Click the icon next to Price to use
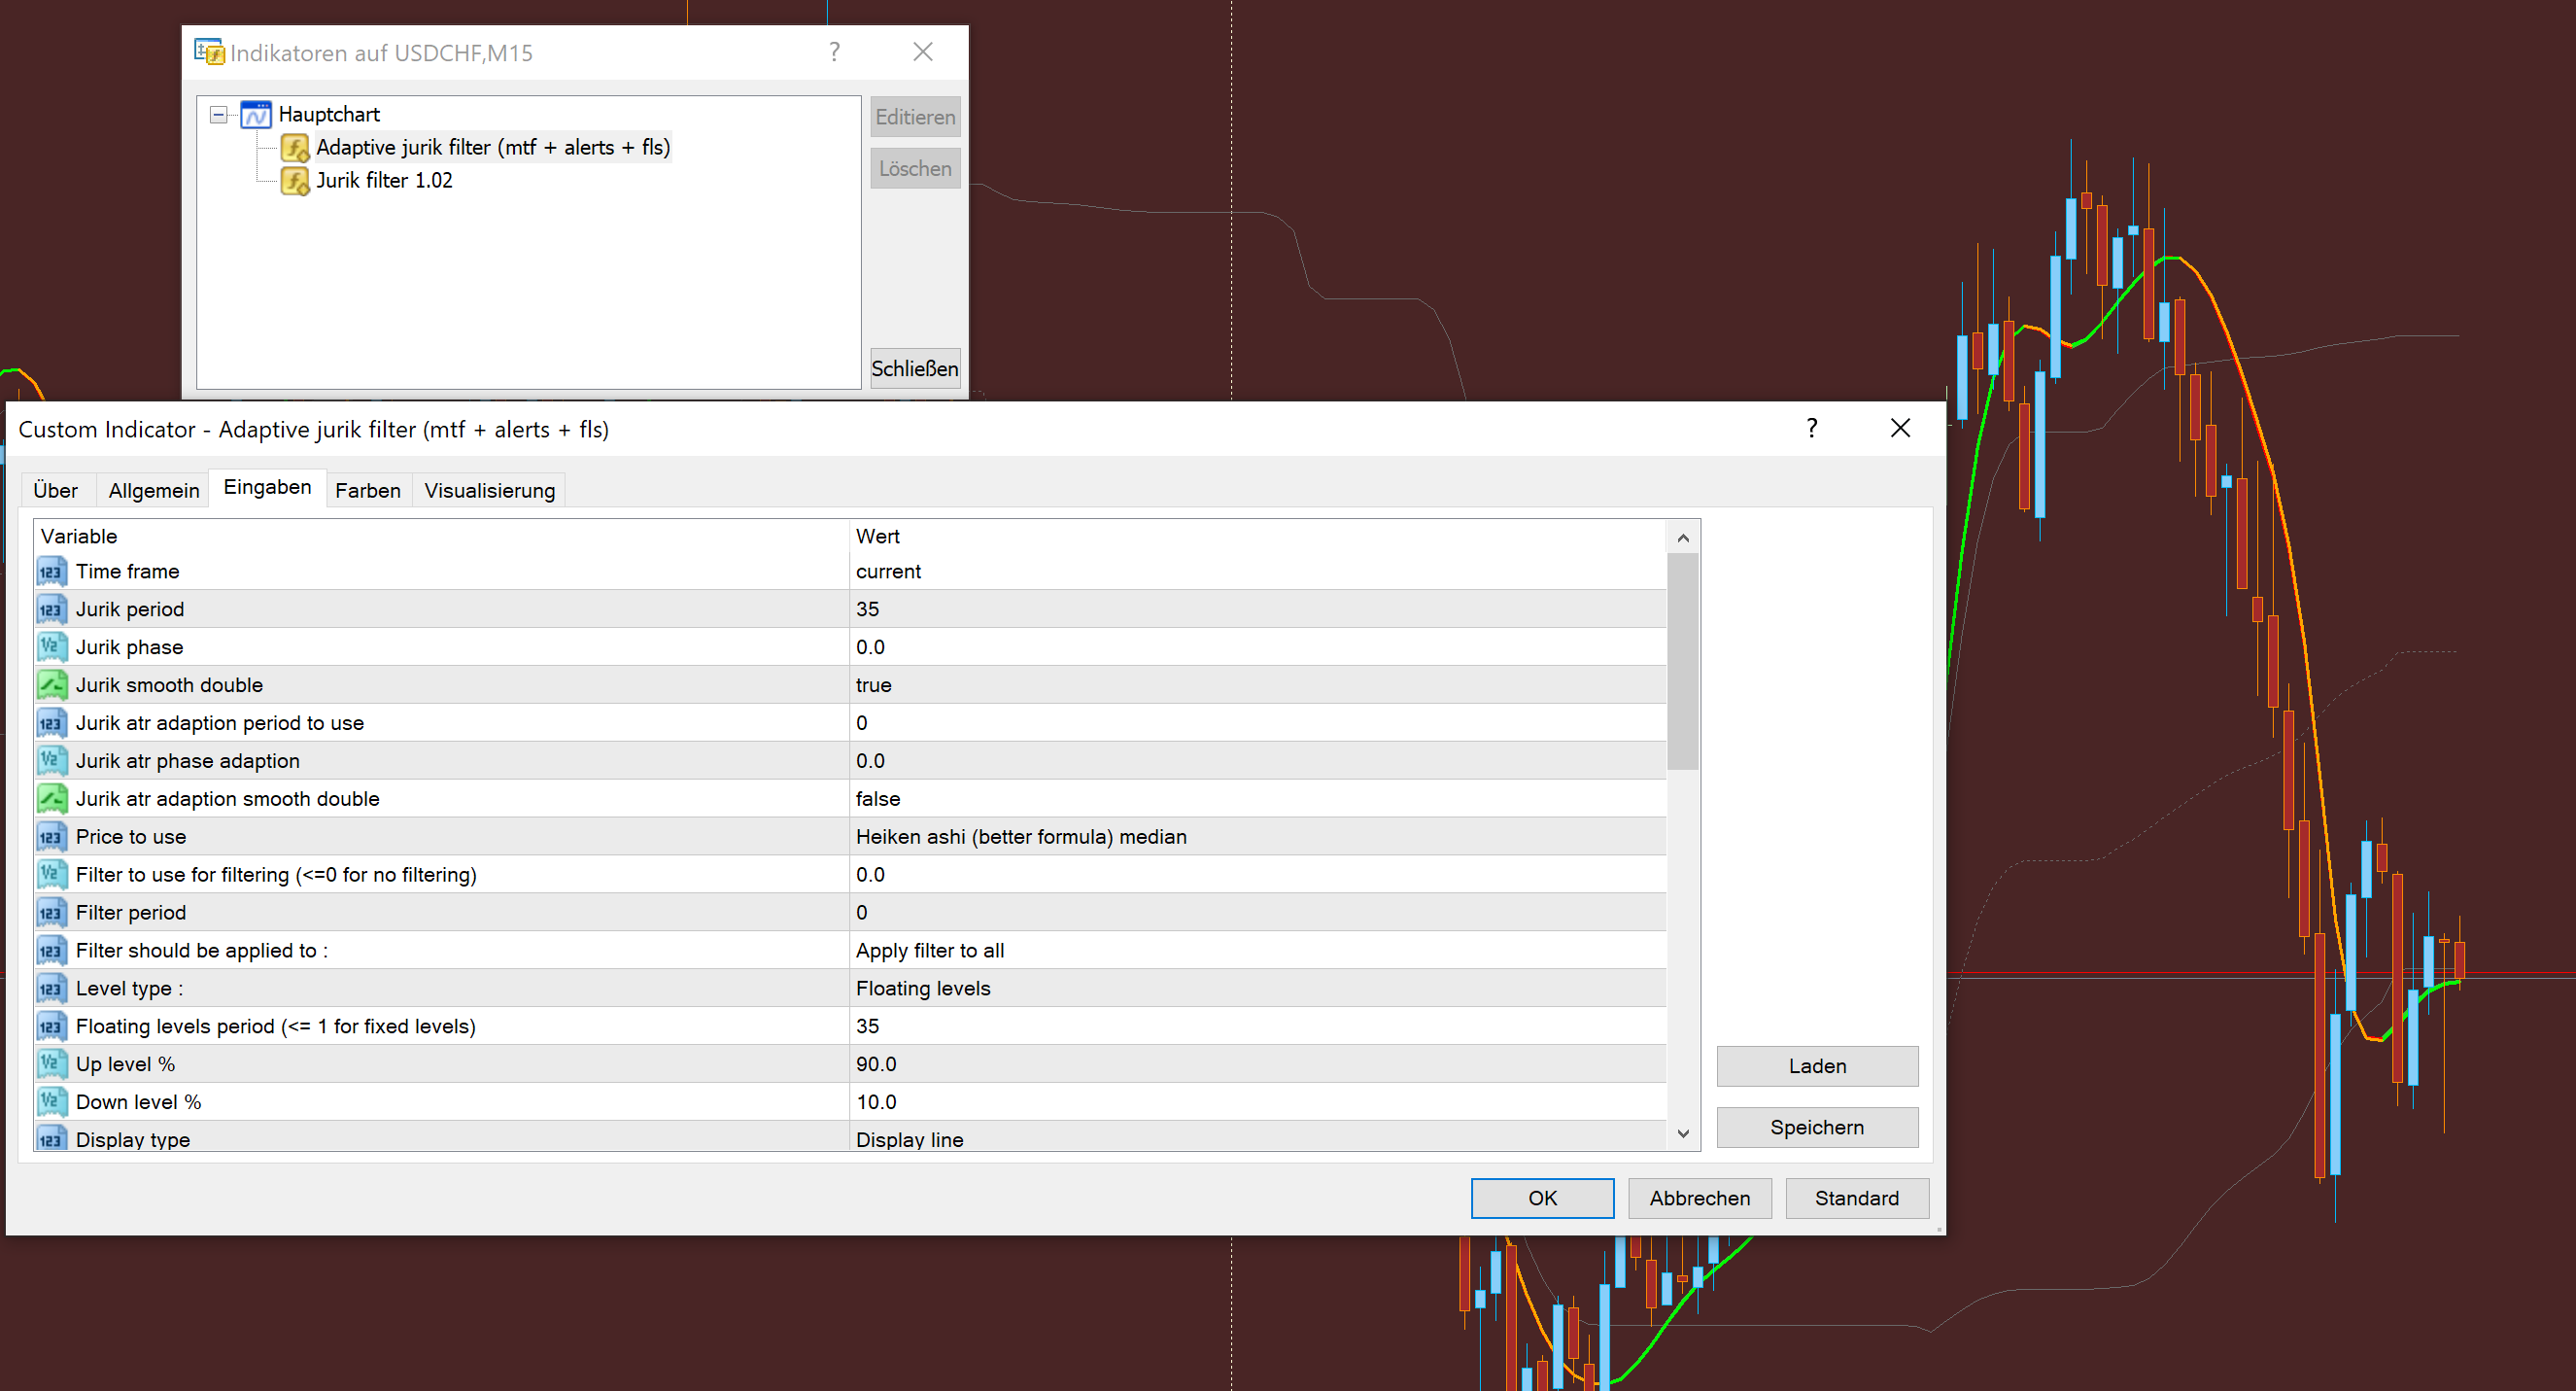The image size is (2576, 1391). tap(52, 837)
